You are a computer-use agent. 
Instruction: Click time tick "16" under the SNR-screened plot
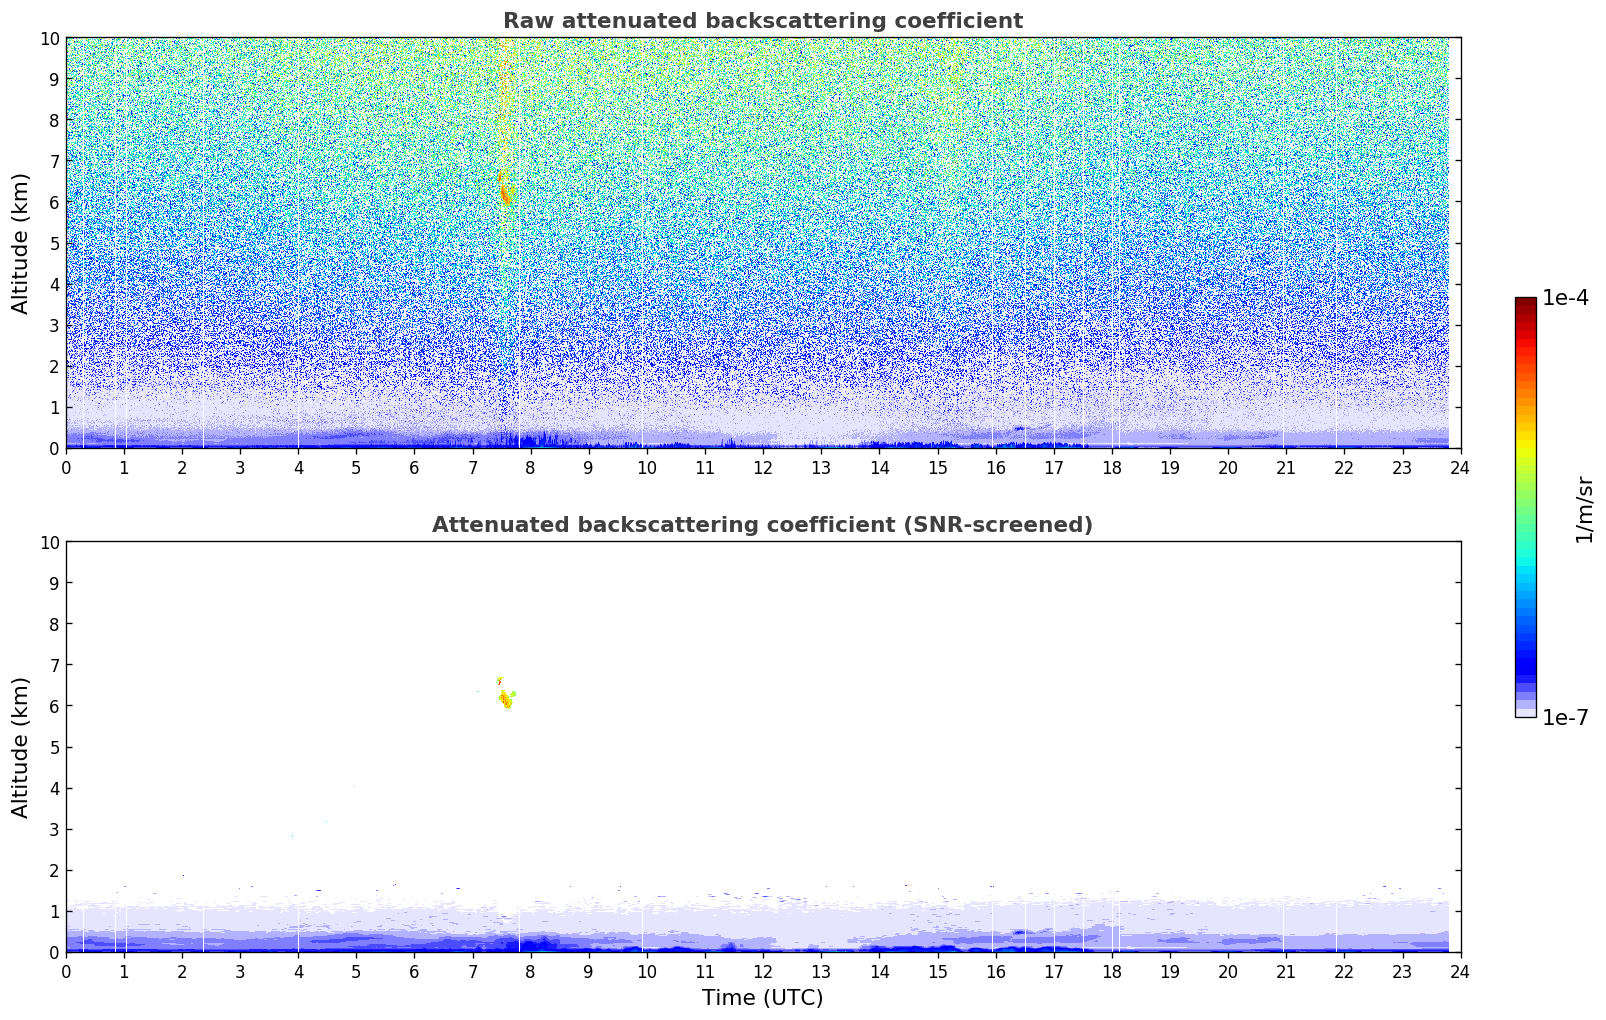point(996,971)
